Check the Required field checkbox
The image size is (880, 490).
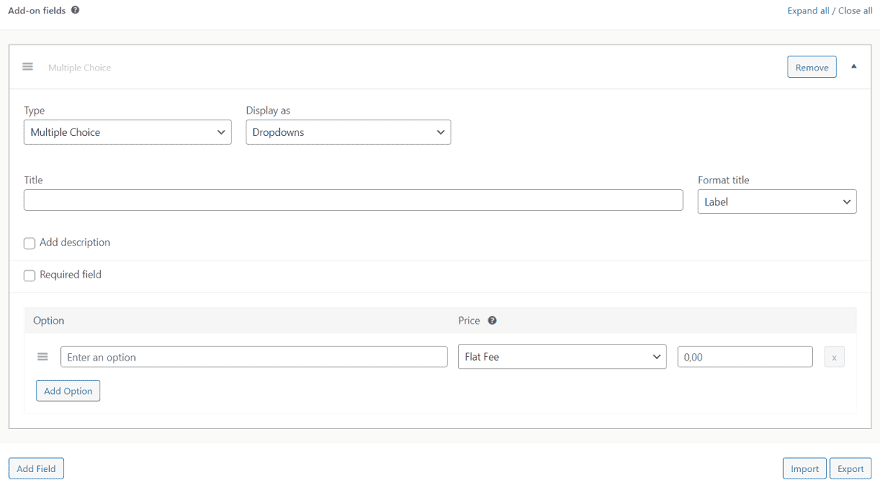coord(30,275)
